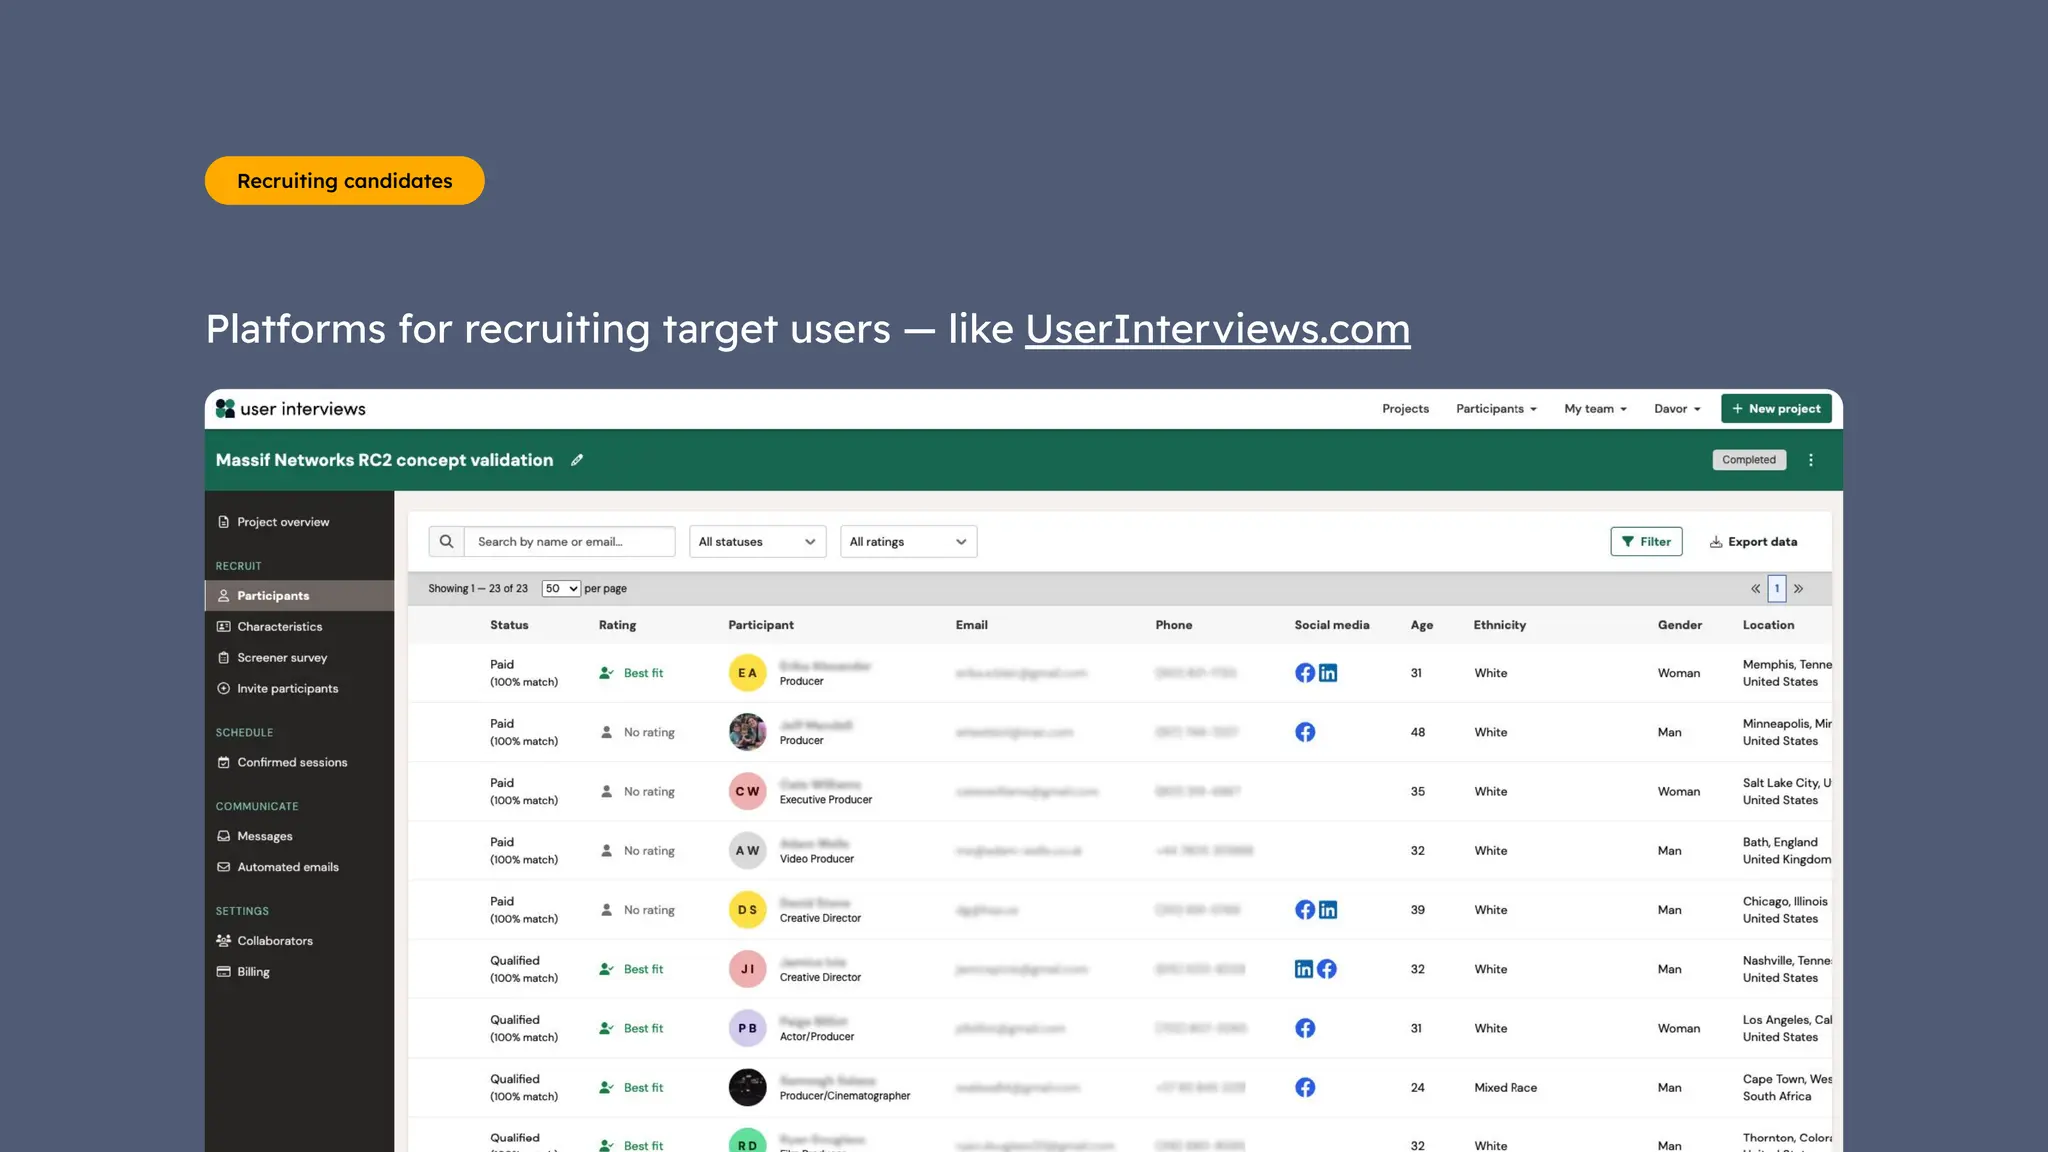Expand the Participants top menu
Viewport: 2048px width, 1152px height.
tap(1496, 409)
